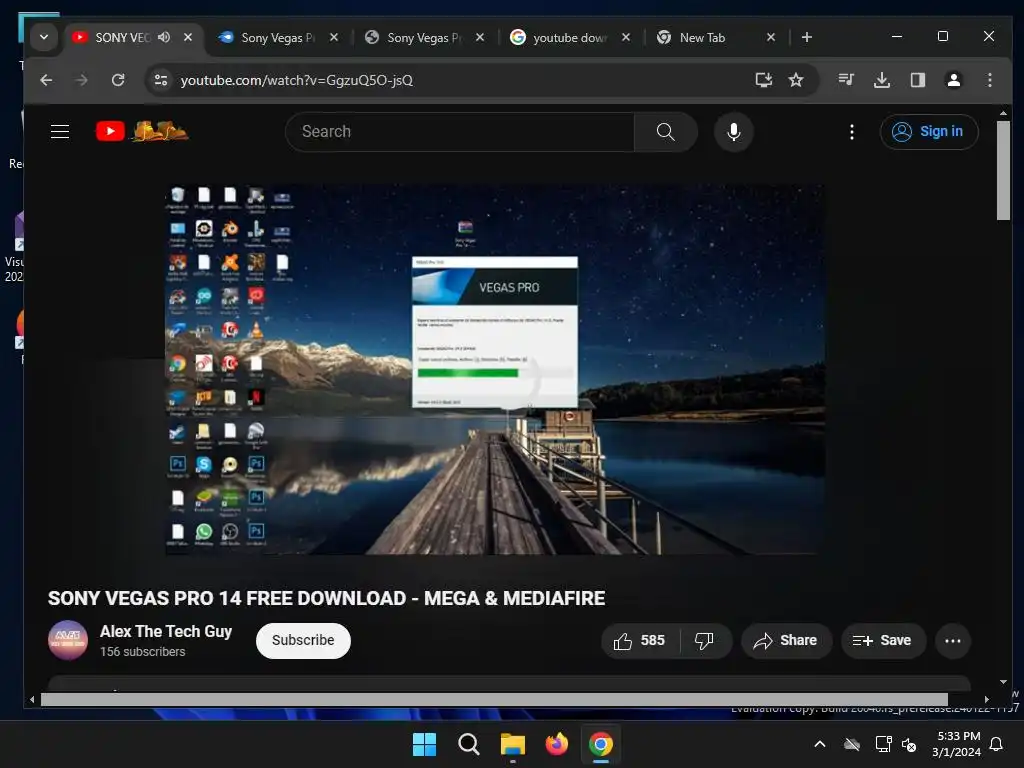The image size is (1024, 768).
Task: Bookmark this page with the star icon
Action: click(795, 80)
